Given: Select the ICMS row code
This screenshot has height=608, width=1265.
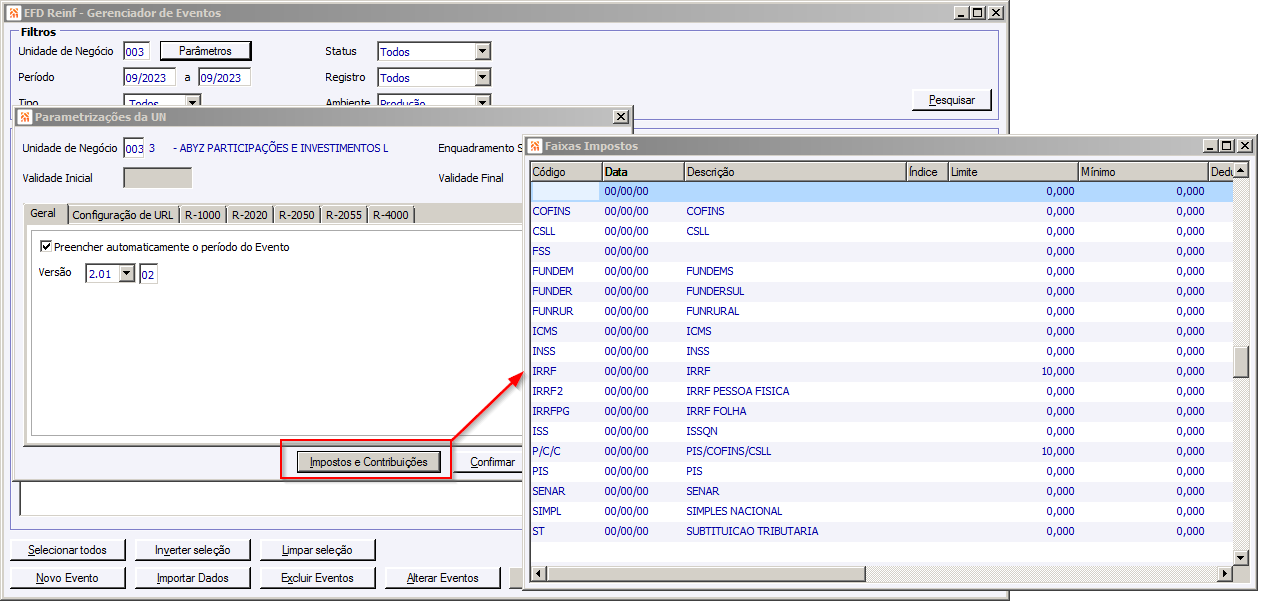Looking at the screenshot, I should (x=545, y=331).
